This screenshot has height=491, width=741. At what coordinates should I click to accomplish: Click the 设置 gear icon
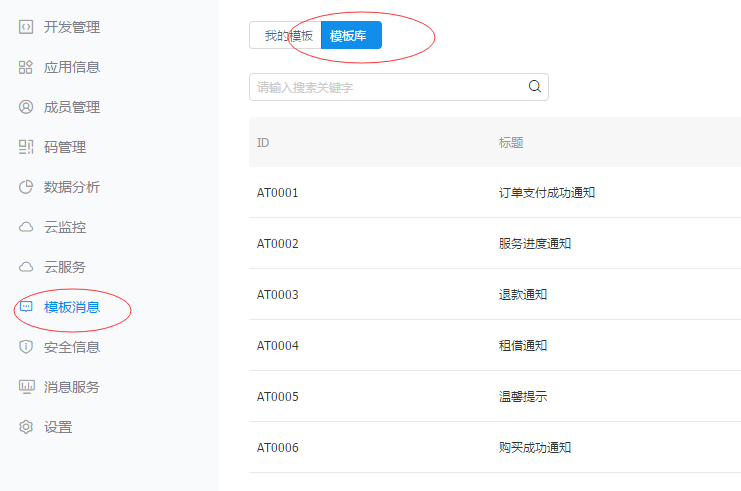point(26,427)
